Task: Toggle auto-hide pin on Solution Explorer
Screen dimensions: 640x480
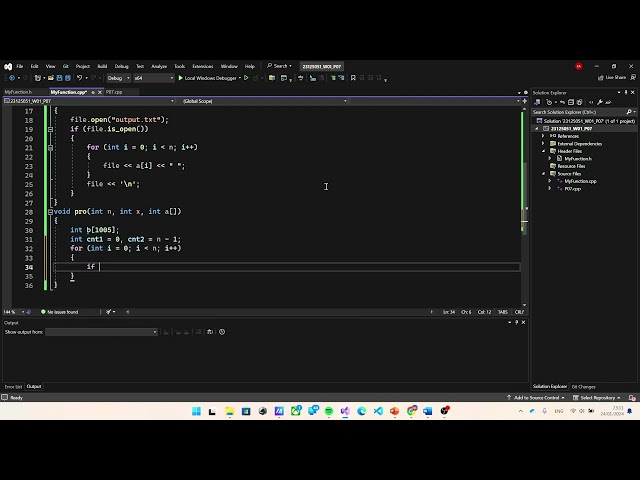Action: 626,93
